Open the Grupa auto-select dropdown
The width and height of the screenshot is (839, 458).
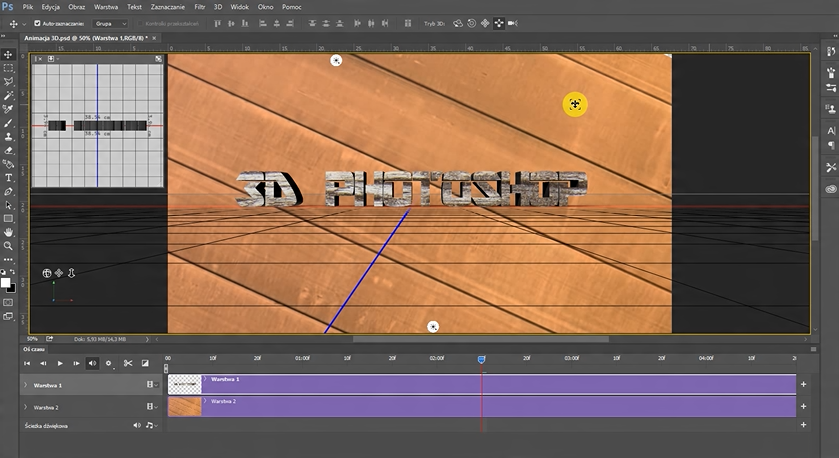(x=111, y=24)
